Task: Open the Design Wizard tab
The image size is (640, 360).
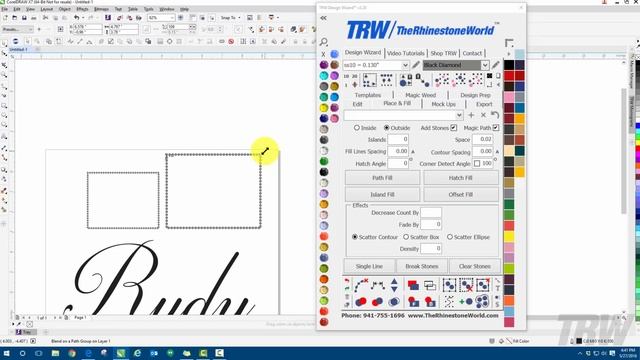Action: pos(362,53)
